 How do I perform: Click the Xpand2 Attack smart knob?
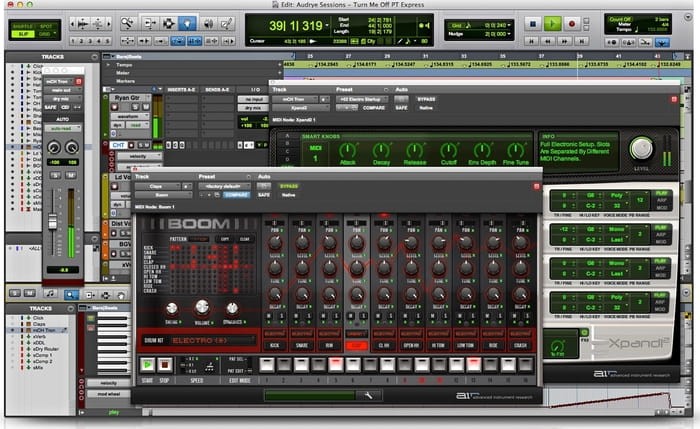point(347,150)
